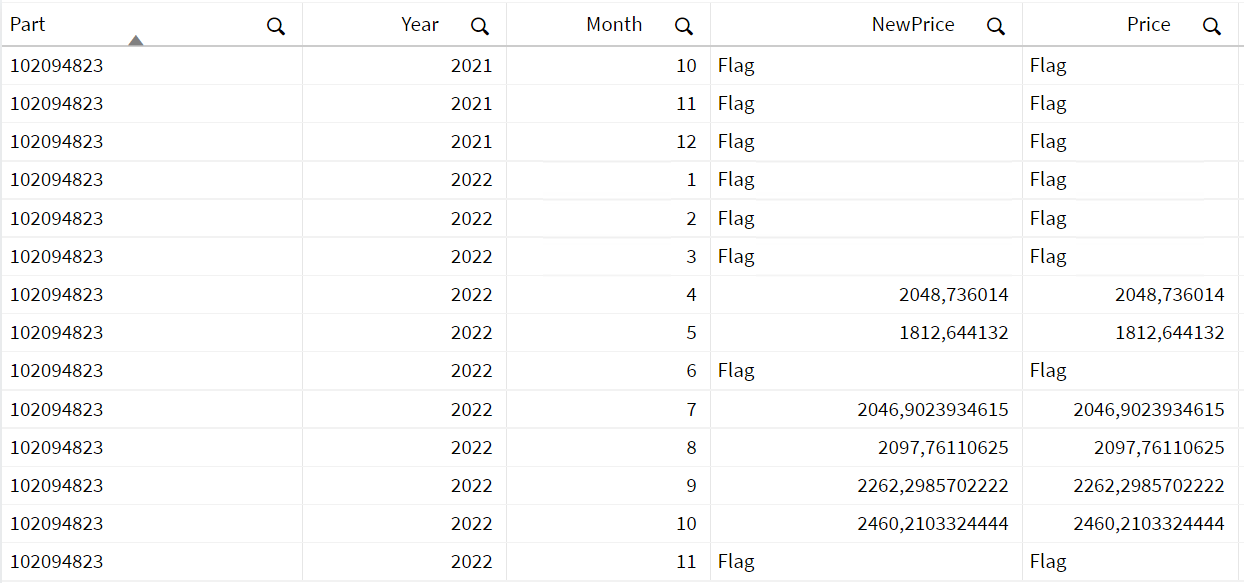
Task: Click Part number in first table row
Action: (x=57, y=66)
